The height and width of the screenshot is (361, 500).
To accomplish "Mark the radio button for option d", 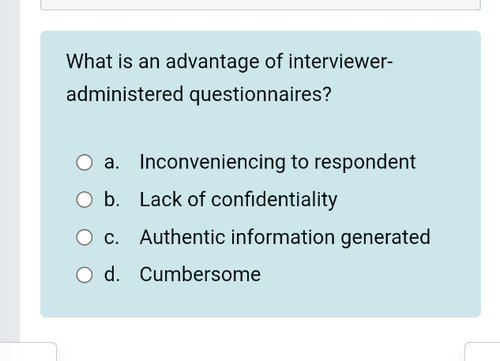I will (x=84, y=275).
